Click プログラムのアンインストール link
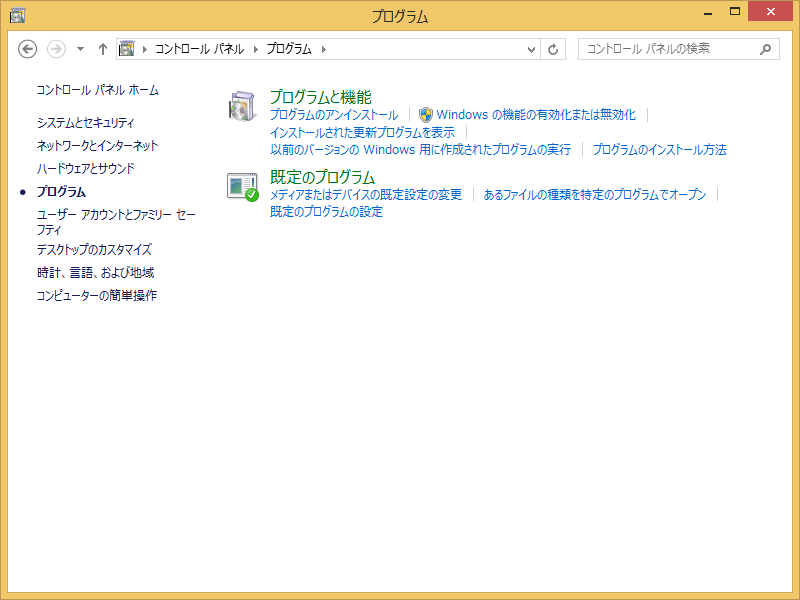This screenshot has height=600, width=800. (x=334, y=115)
